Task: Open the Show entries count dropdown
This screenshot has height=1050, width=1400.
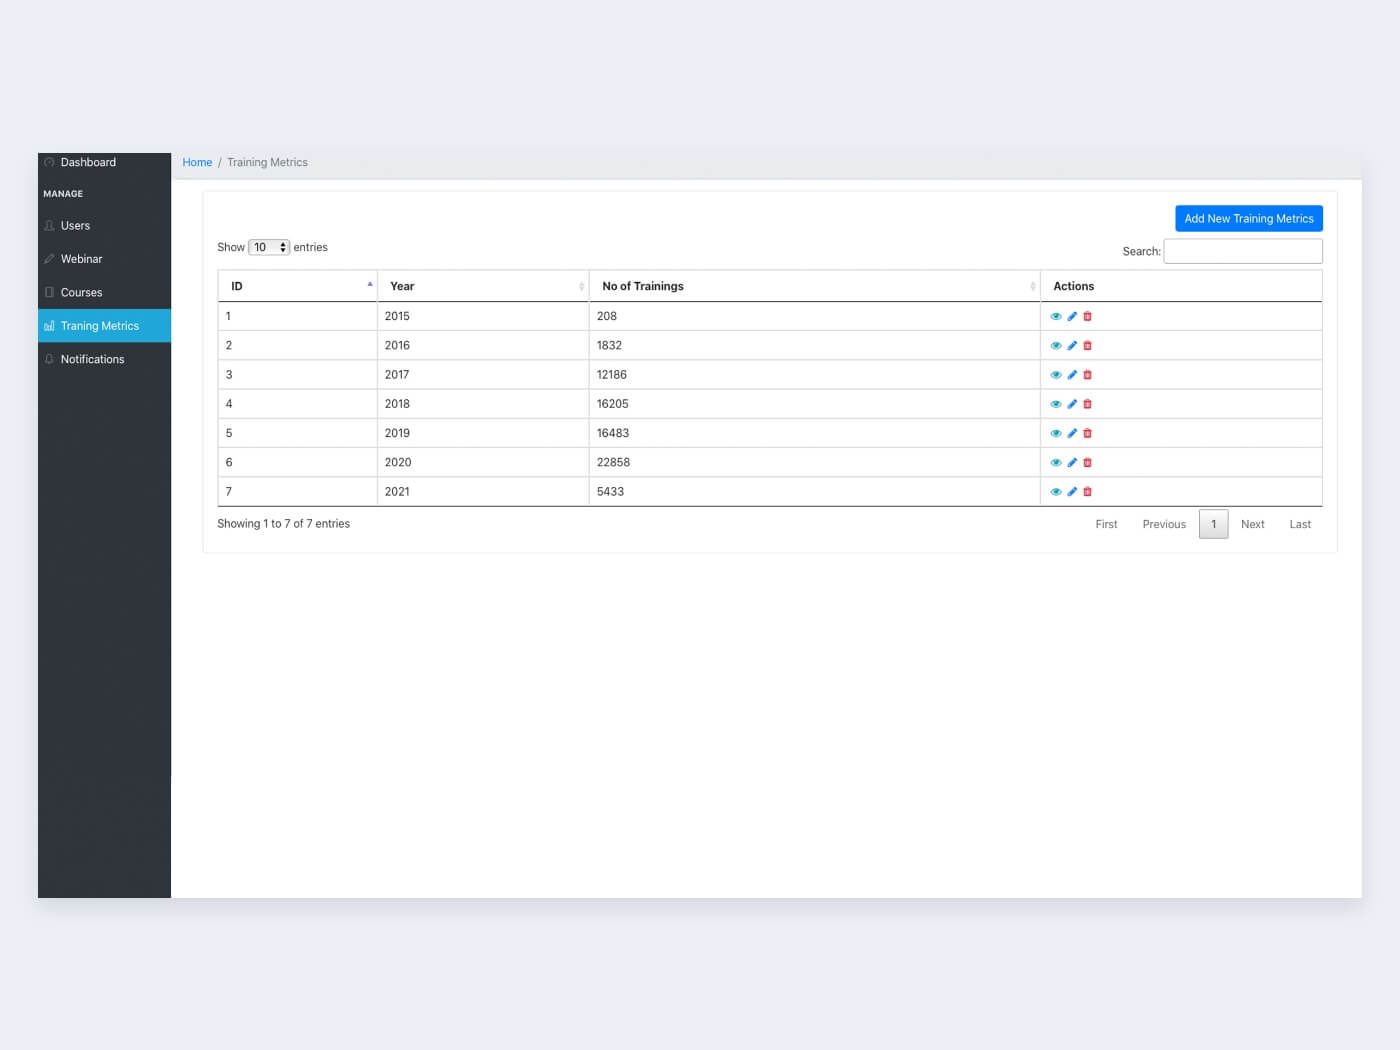Action: pos(269,247)
